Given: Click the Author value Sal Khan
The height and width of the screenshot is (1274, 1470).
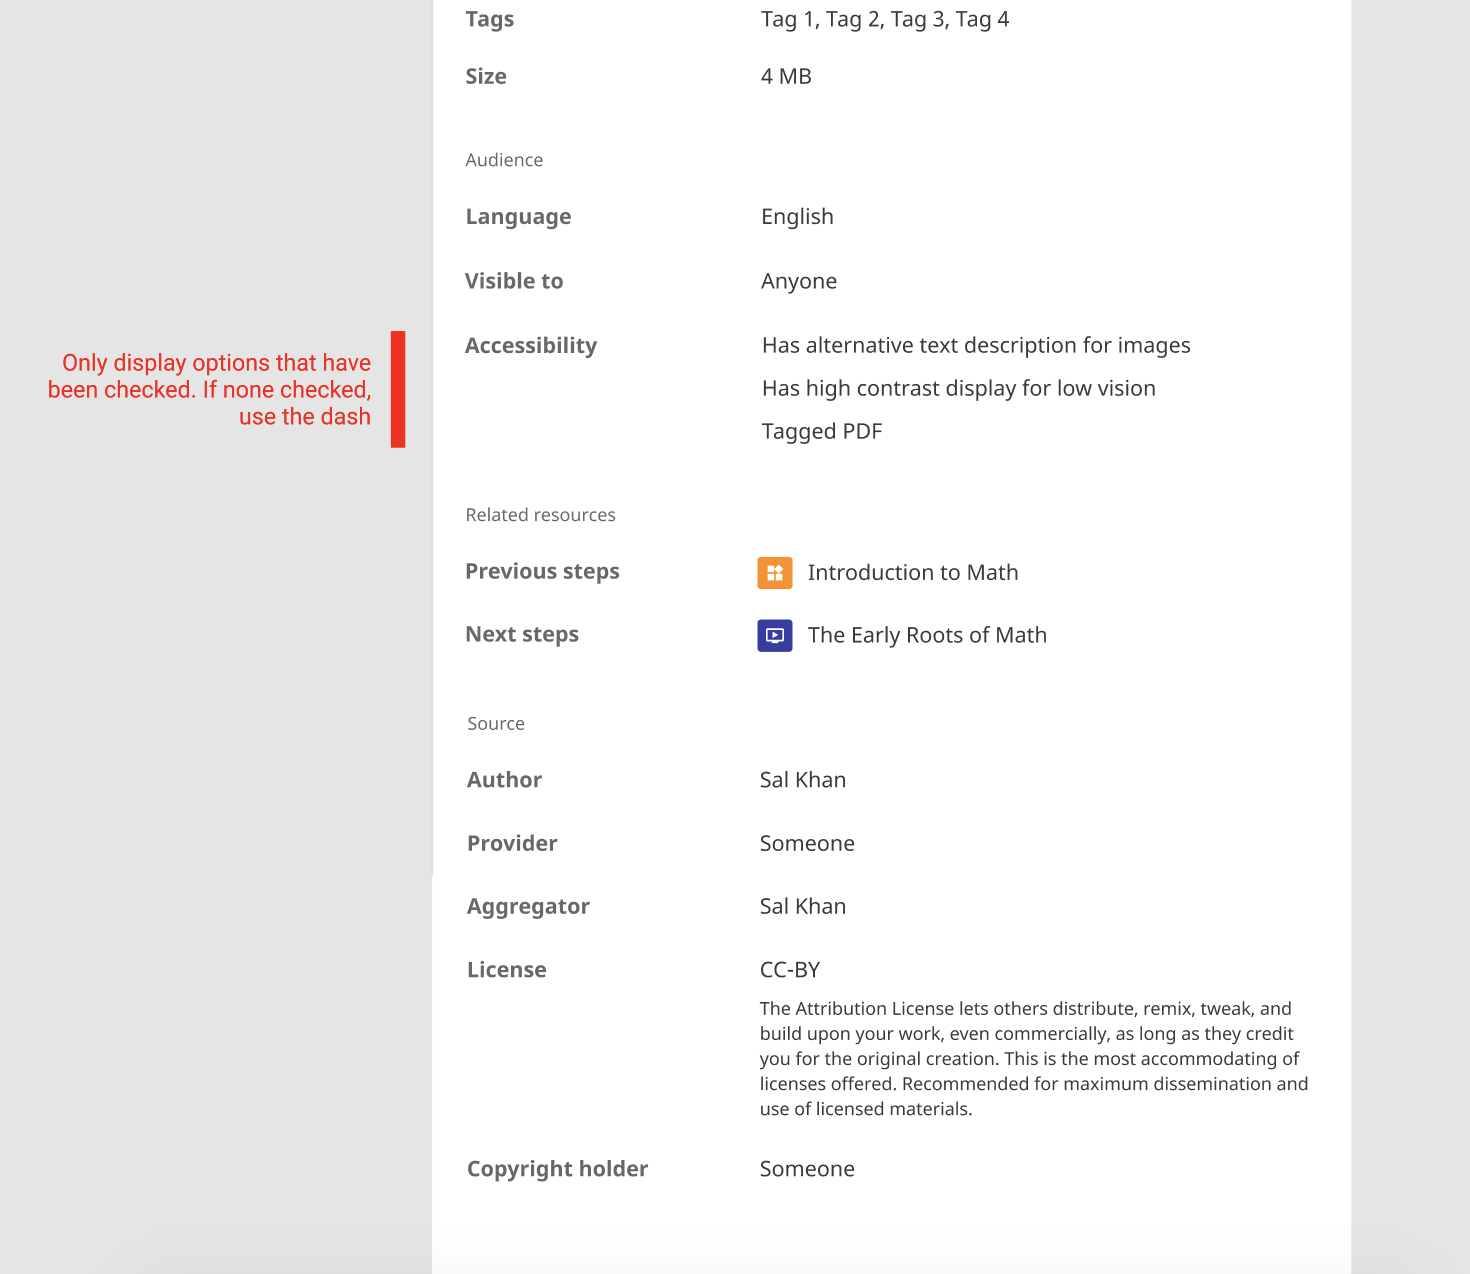Looking at the screenshot, I should pos(803,780).
